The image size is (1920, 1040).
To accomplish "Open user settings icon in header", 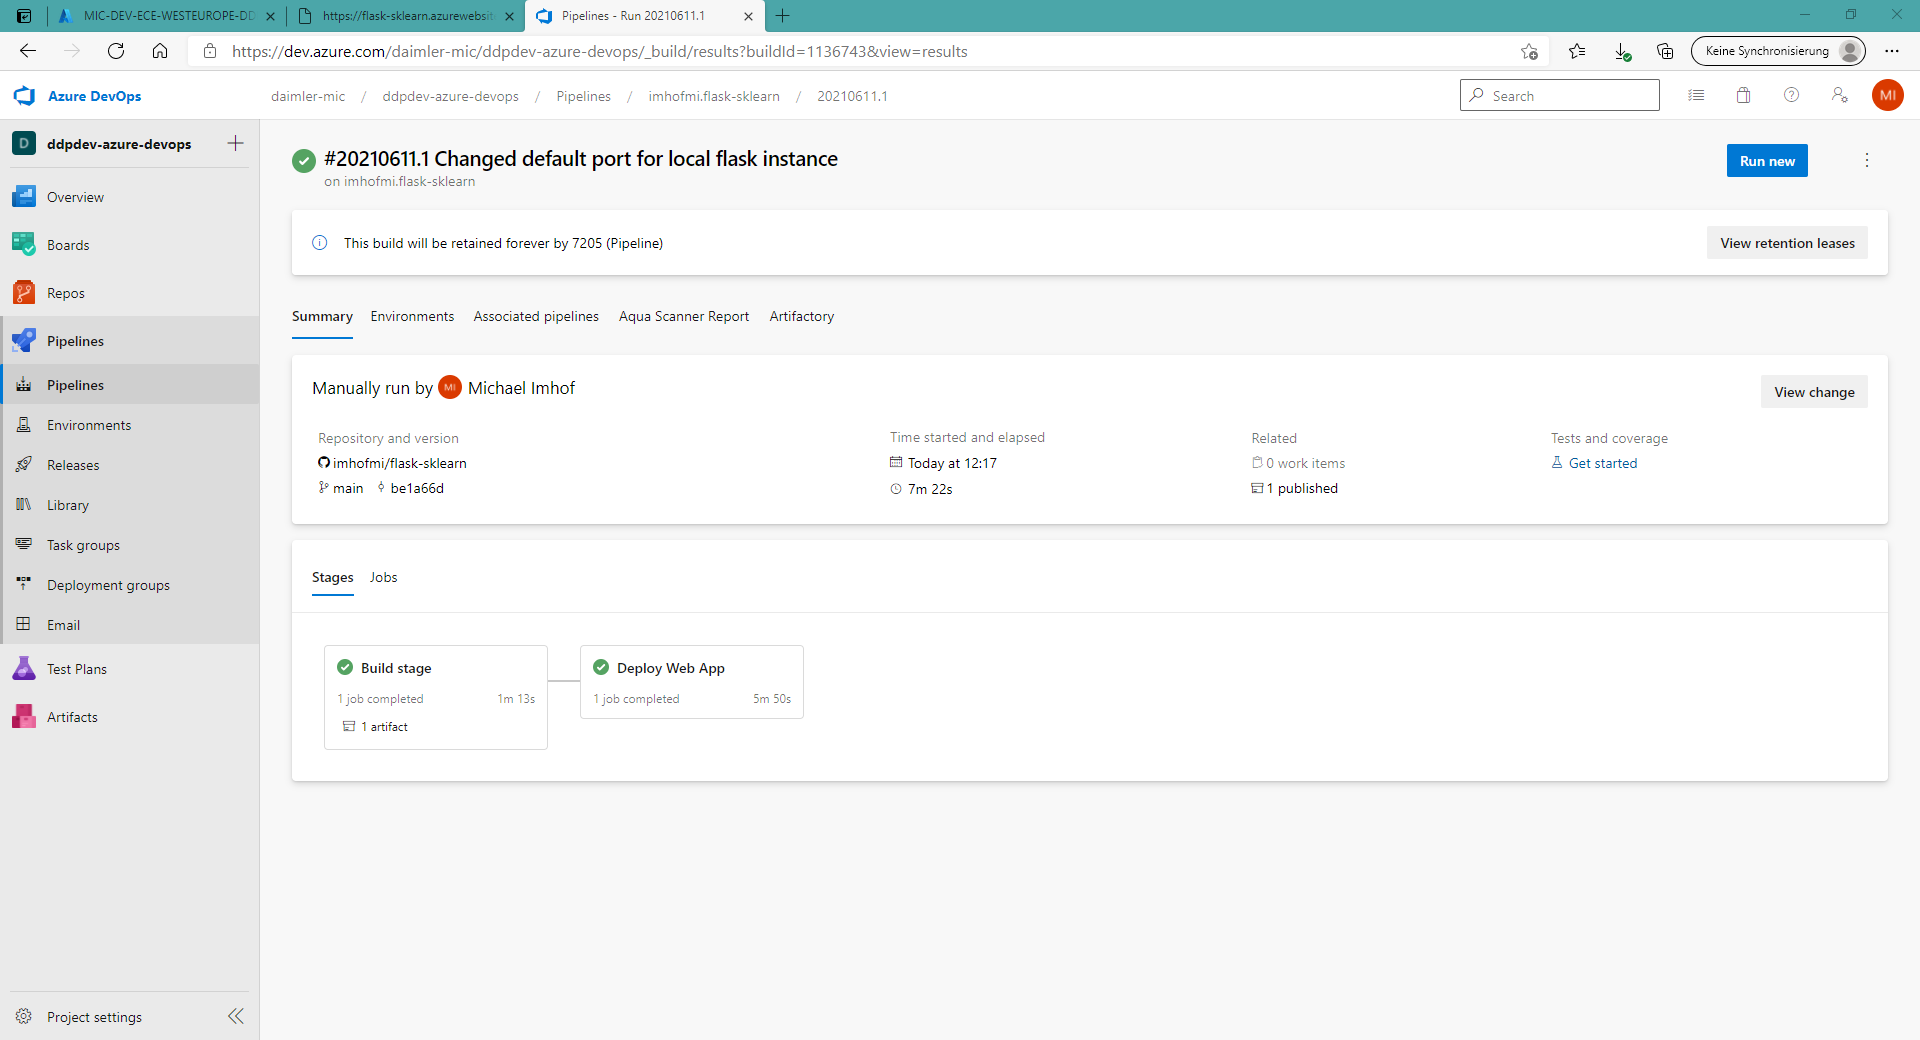I will click(1839, 95).
